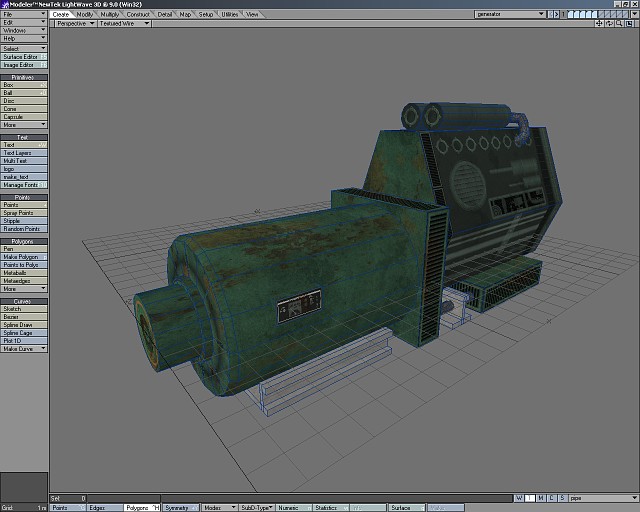Open the SubD-Type dropdown

pos(256,508)
